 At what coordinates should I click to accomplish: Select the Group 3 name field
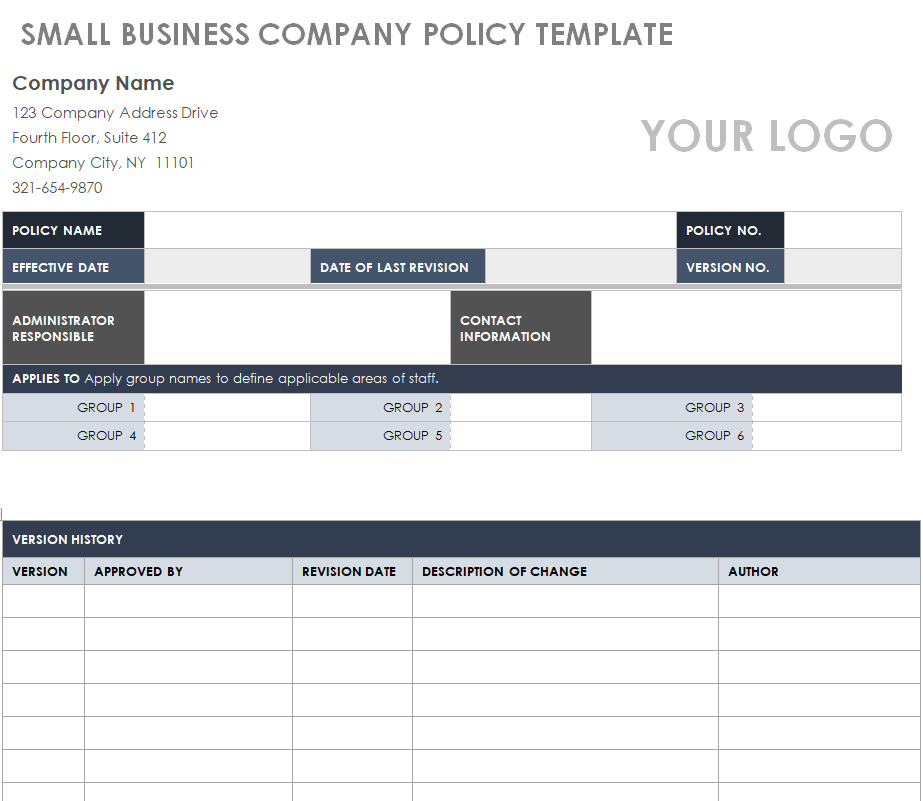click(826, 408)
